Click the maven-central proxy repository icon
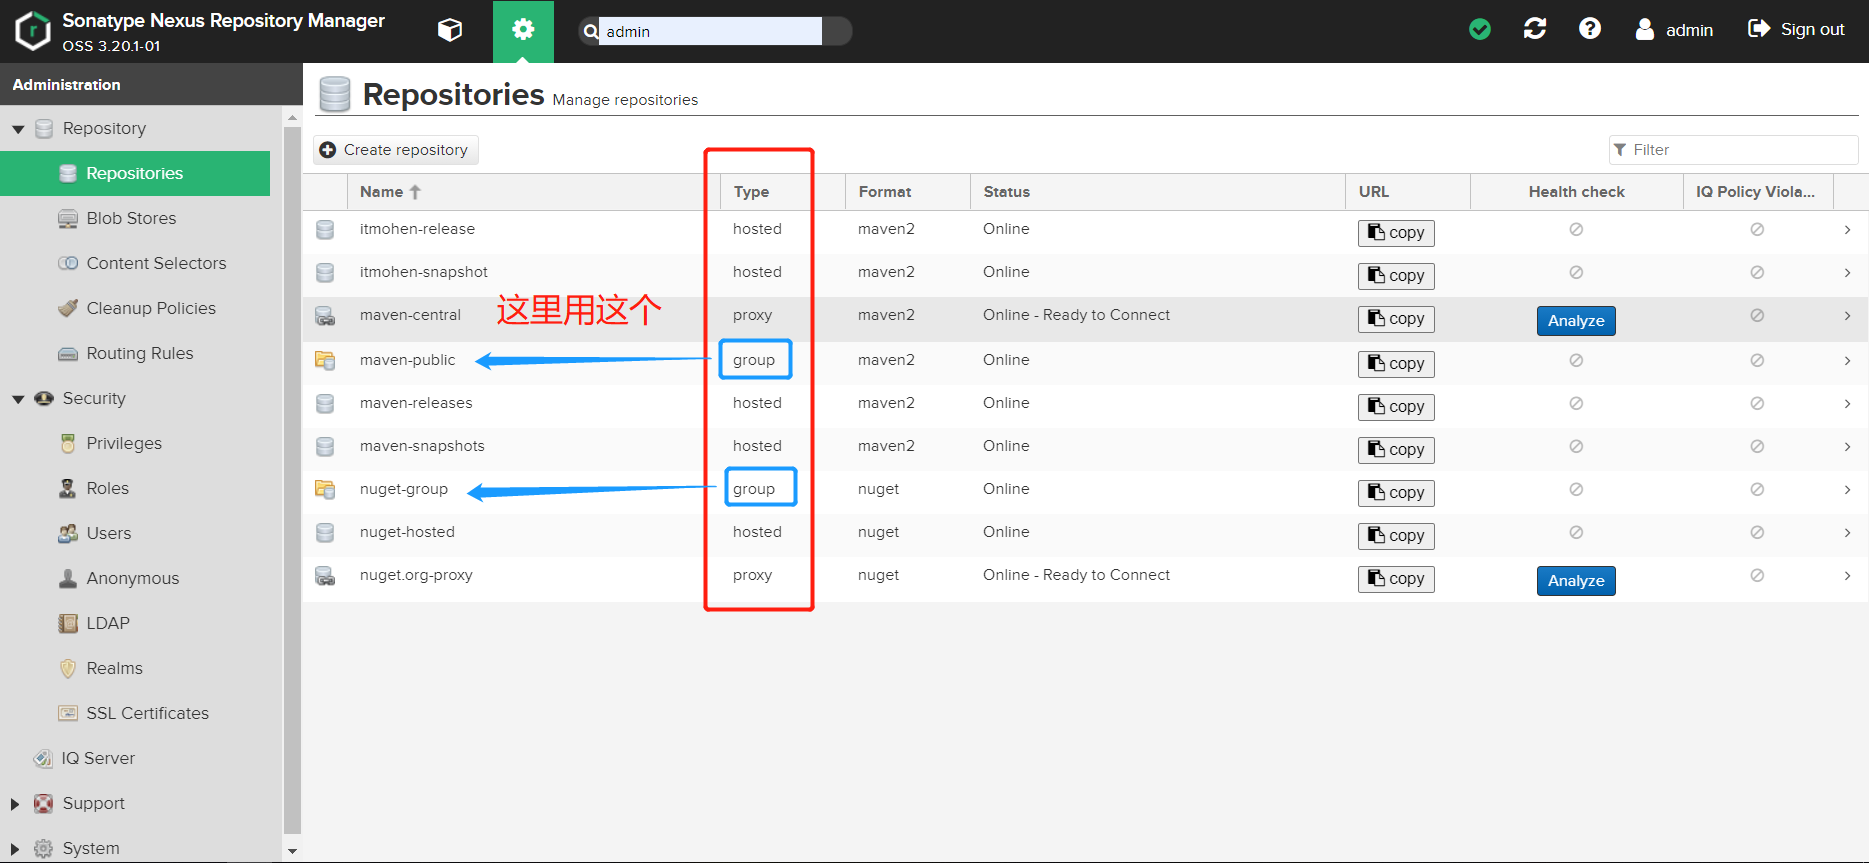Screen dimensions: 1869x863 click(x=325, y=316)
